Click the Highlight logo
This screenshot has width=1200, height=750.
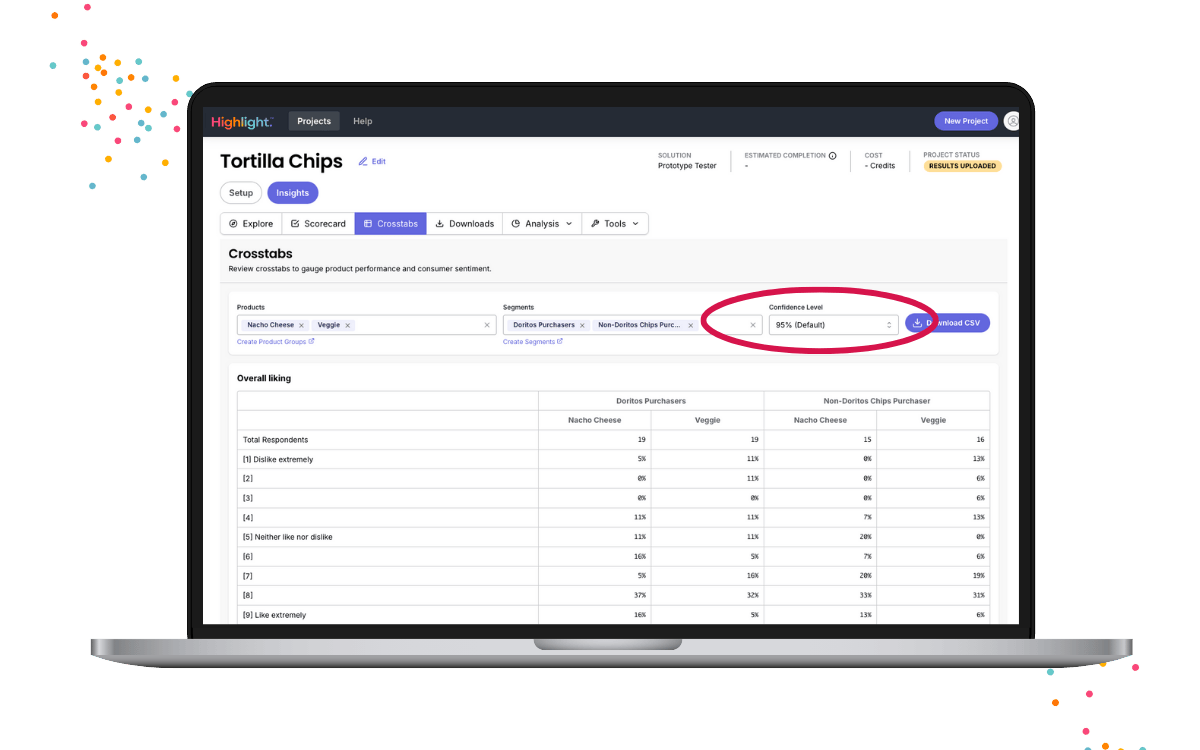pos(241,122)
